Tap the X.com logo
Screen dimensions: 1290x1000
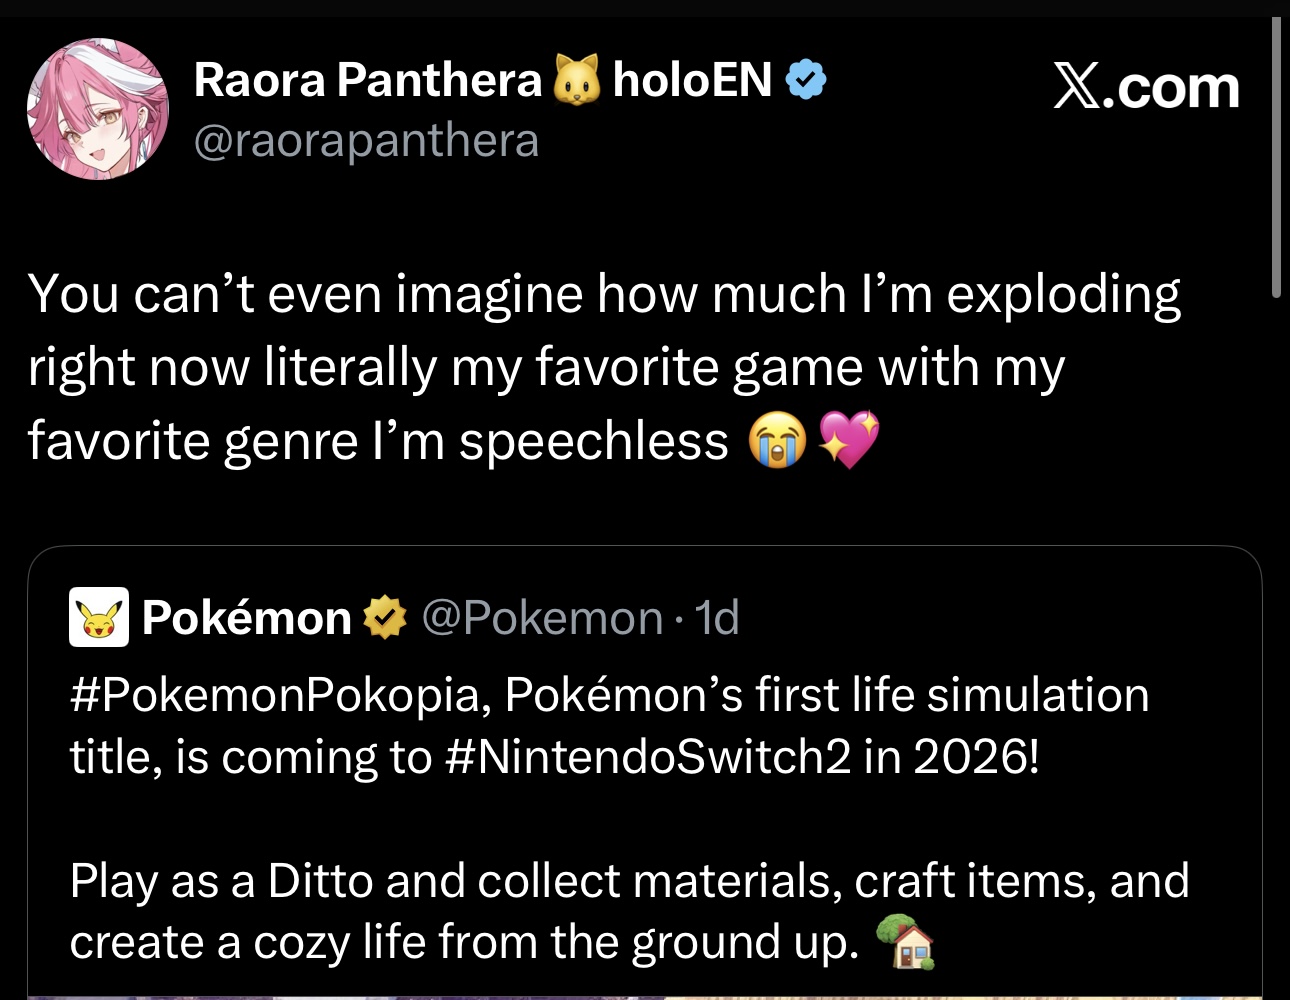1146,87
